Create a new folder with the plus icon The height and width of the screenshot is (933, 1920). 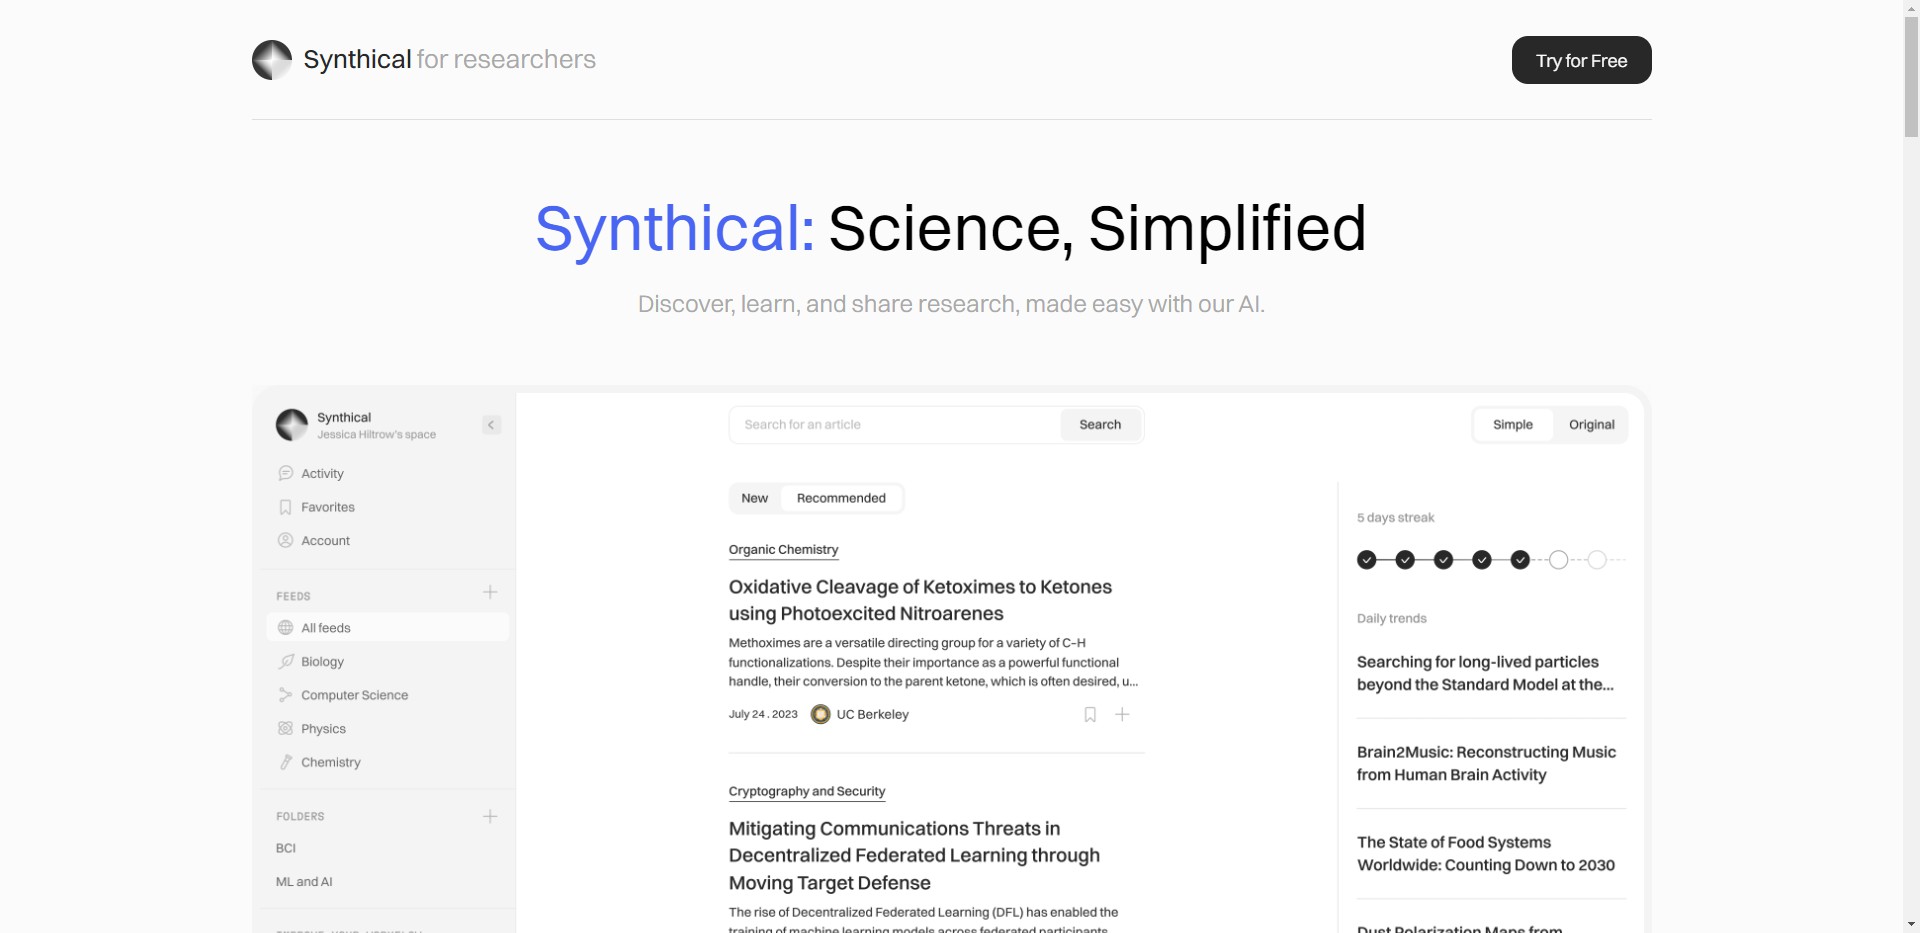[490, 816]
